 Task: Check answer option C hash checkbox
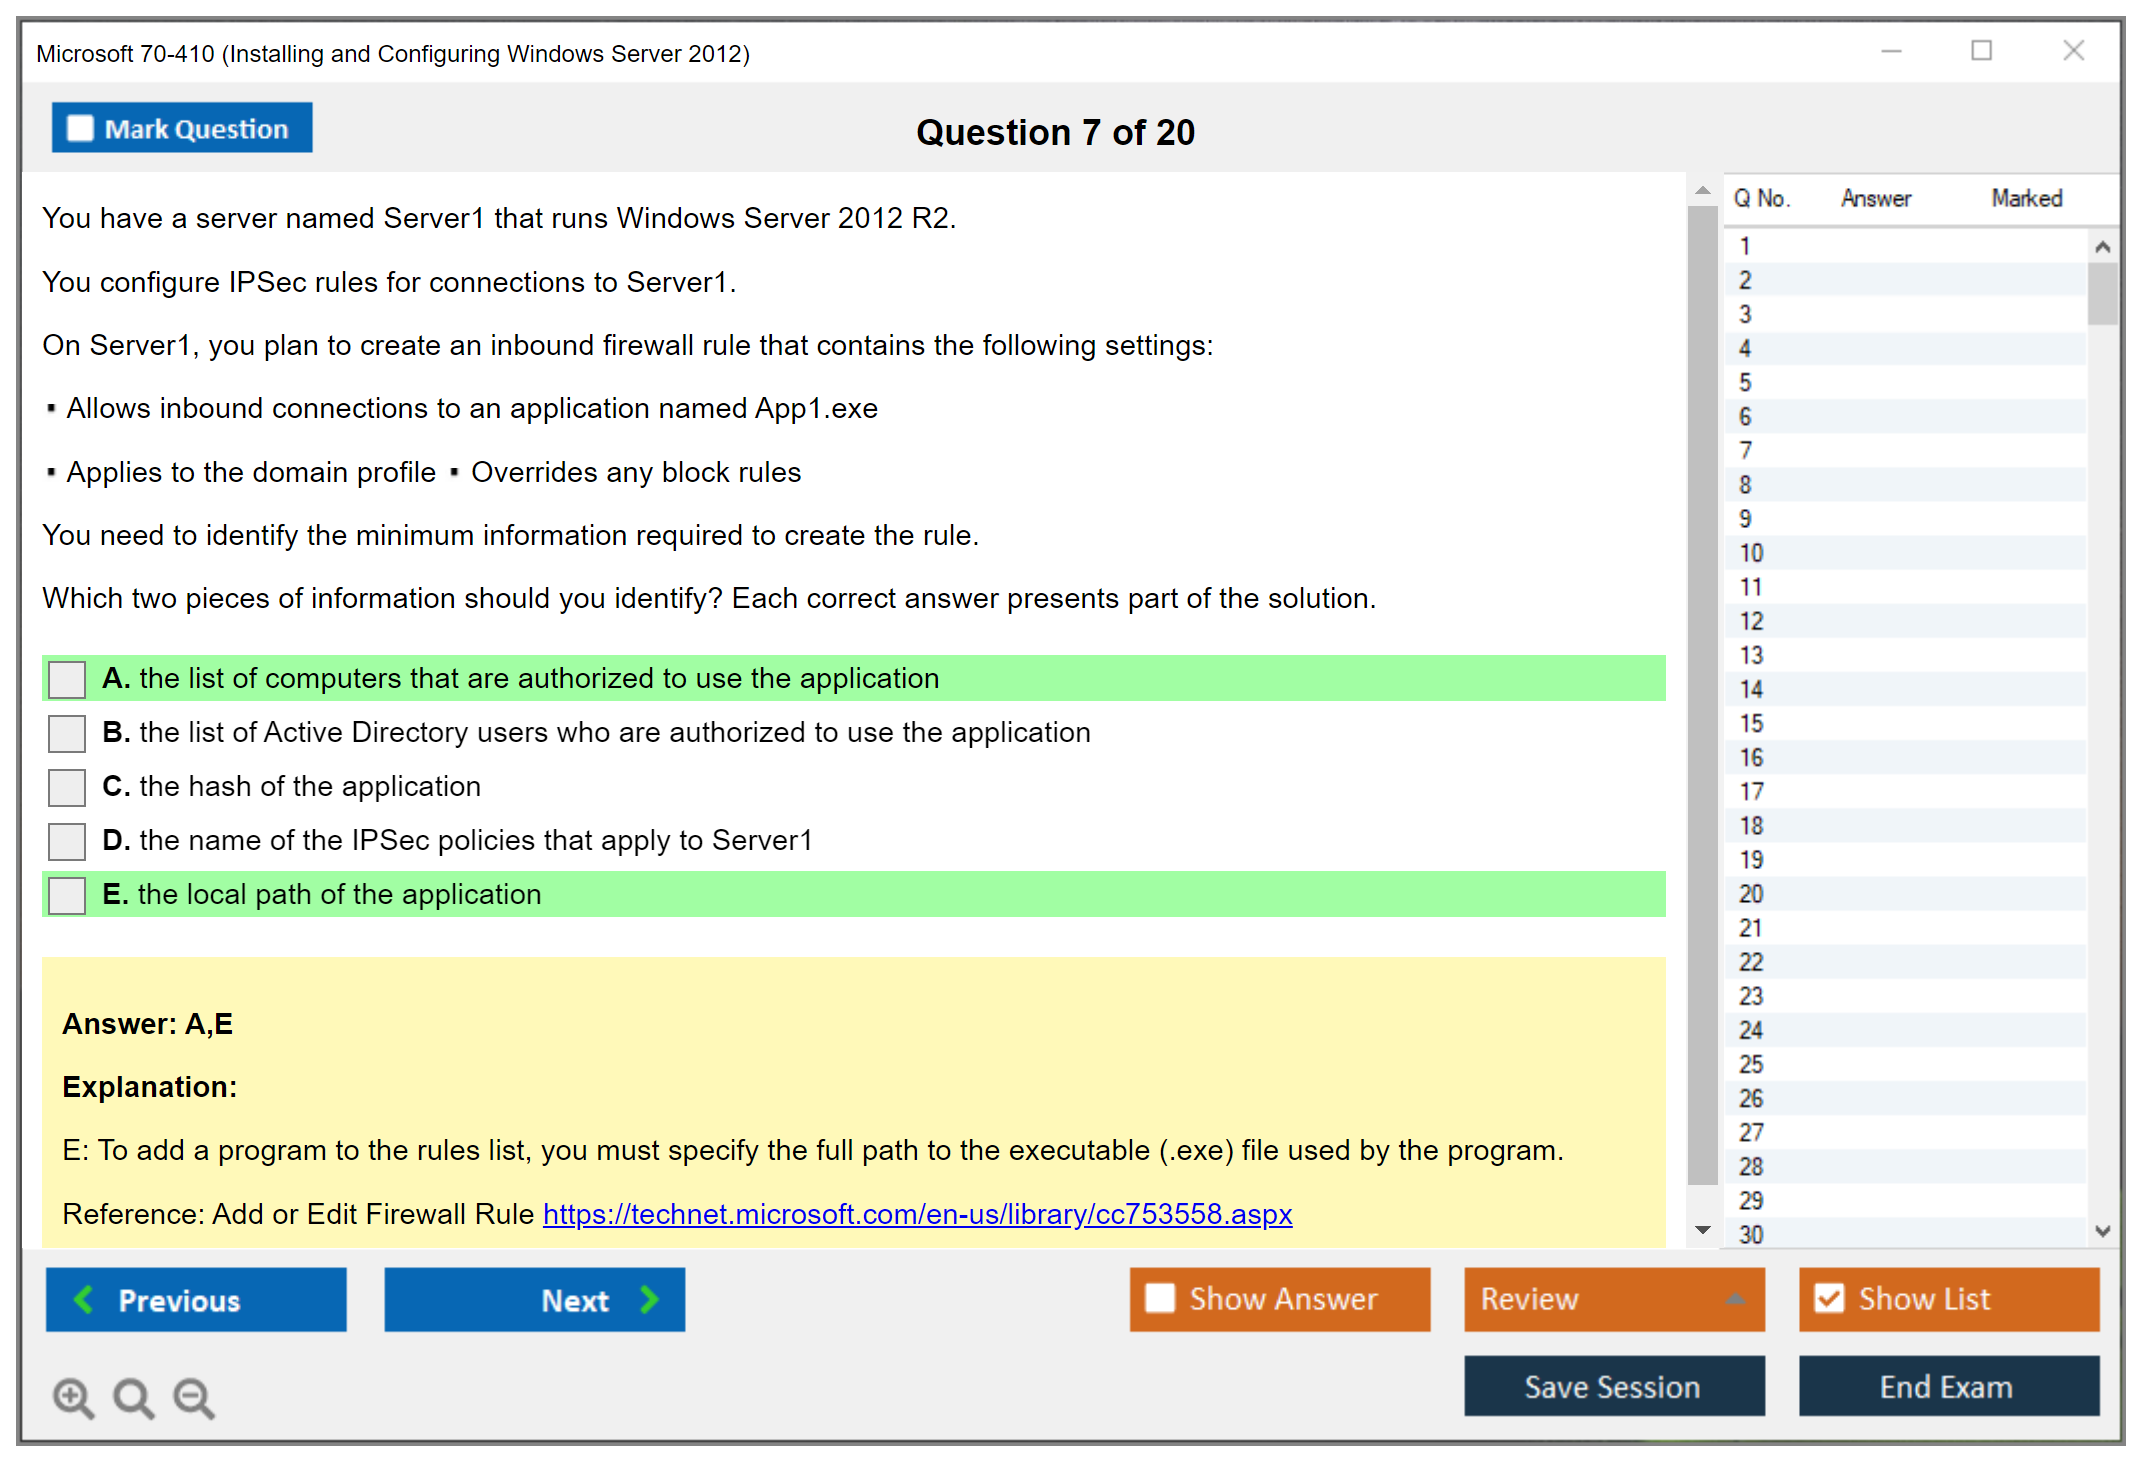point(67,787)
